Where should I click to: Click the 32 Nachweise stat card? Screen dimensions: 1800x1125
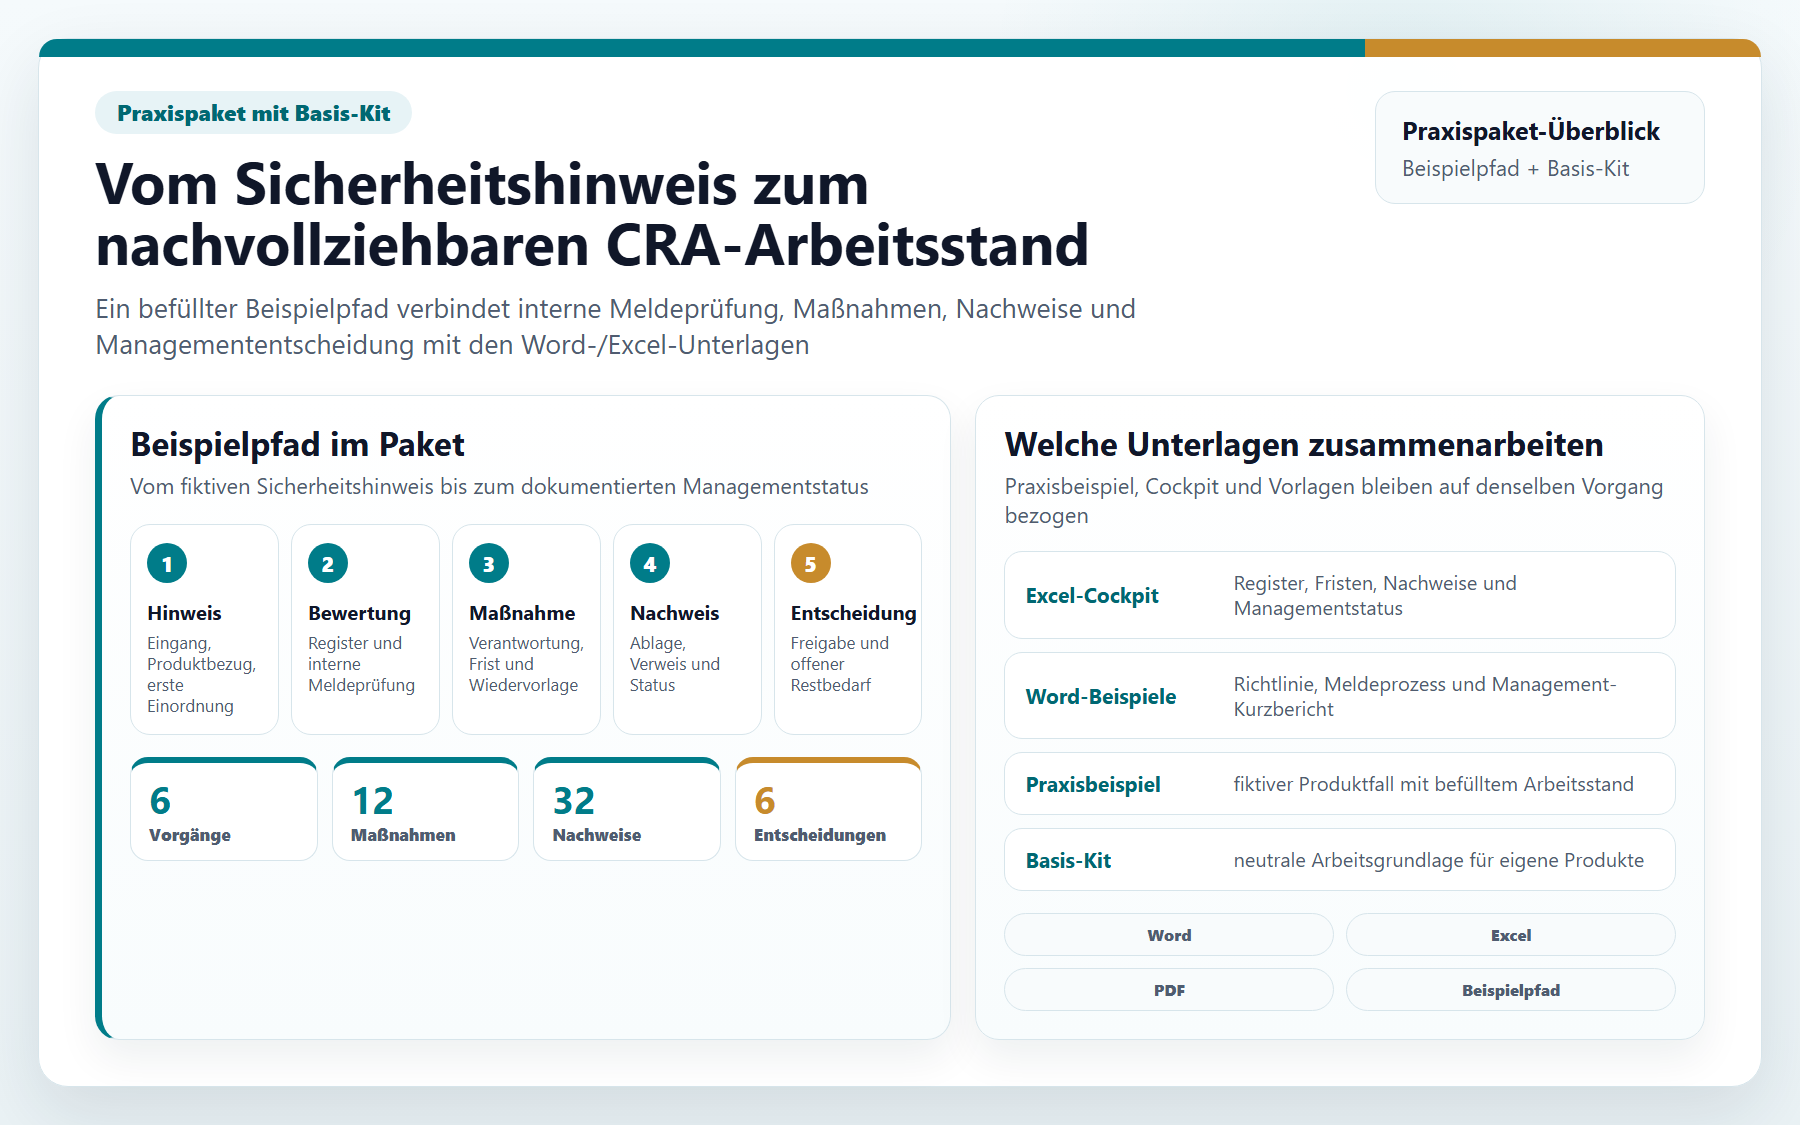[x=627, y=810]
